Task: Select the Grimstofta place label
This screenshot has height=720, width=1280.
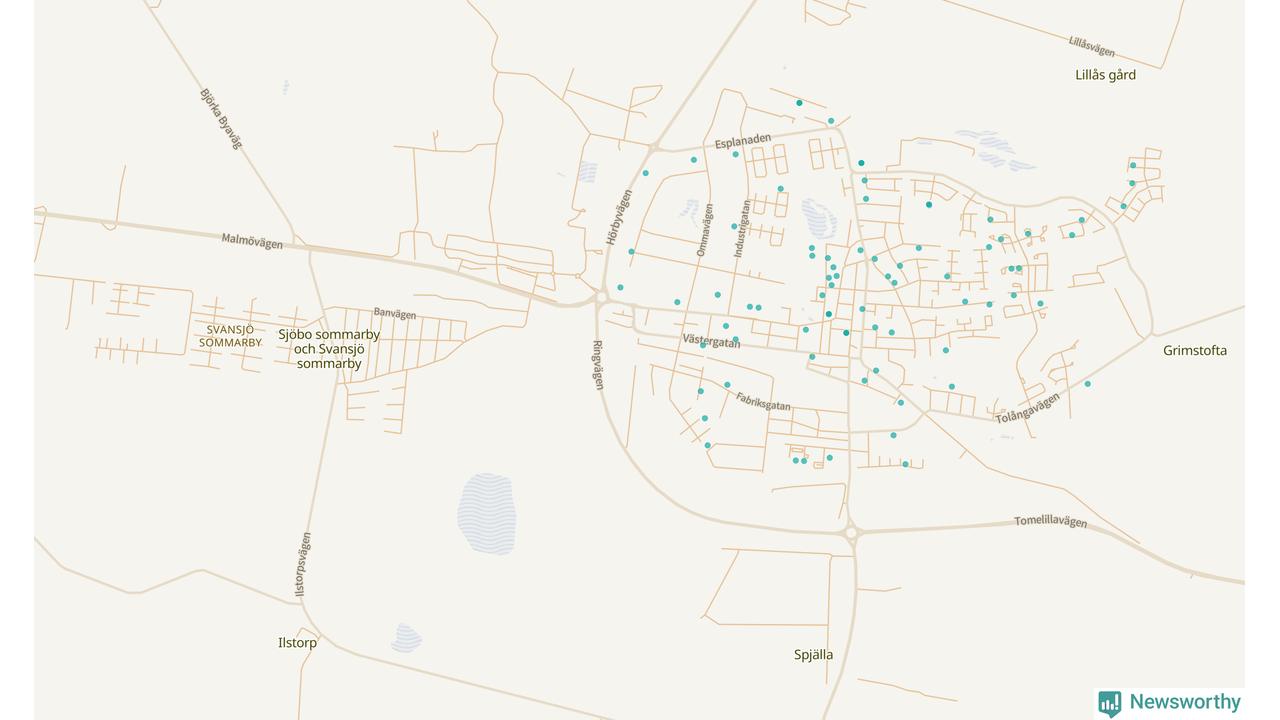Action: click(1194, 351)
